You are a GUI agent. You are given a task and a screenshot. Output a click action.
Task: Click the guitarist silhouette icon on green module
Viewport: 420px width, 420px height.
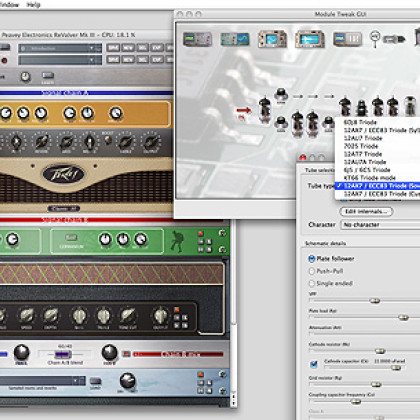pos(177,241)
